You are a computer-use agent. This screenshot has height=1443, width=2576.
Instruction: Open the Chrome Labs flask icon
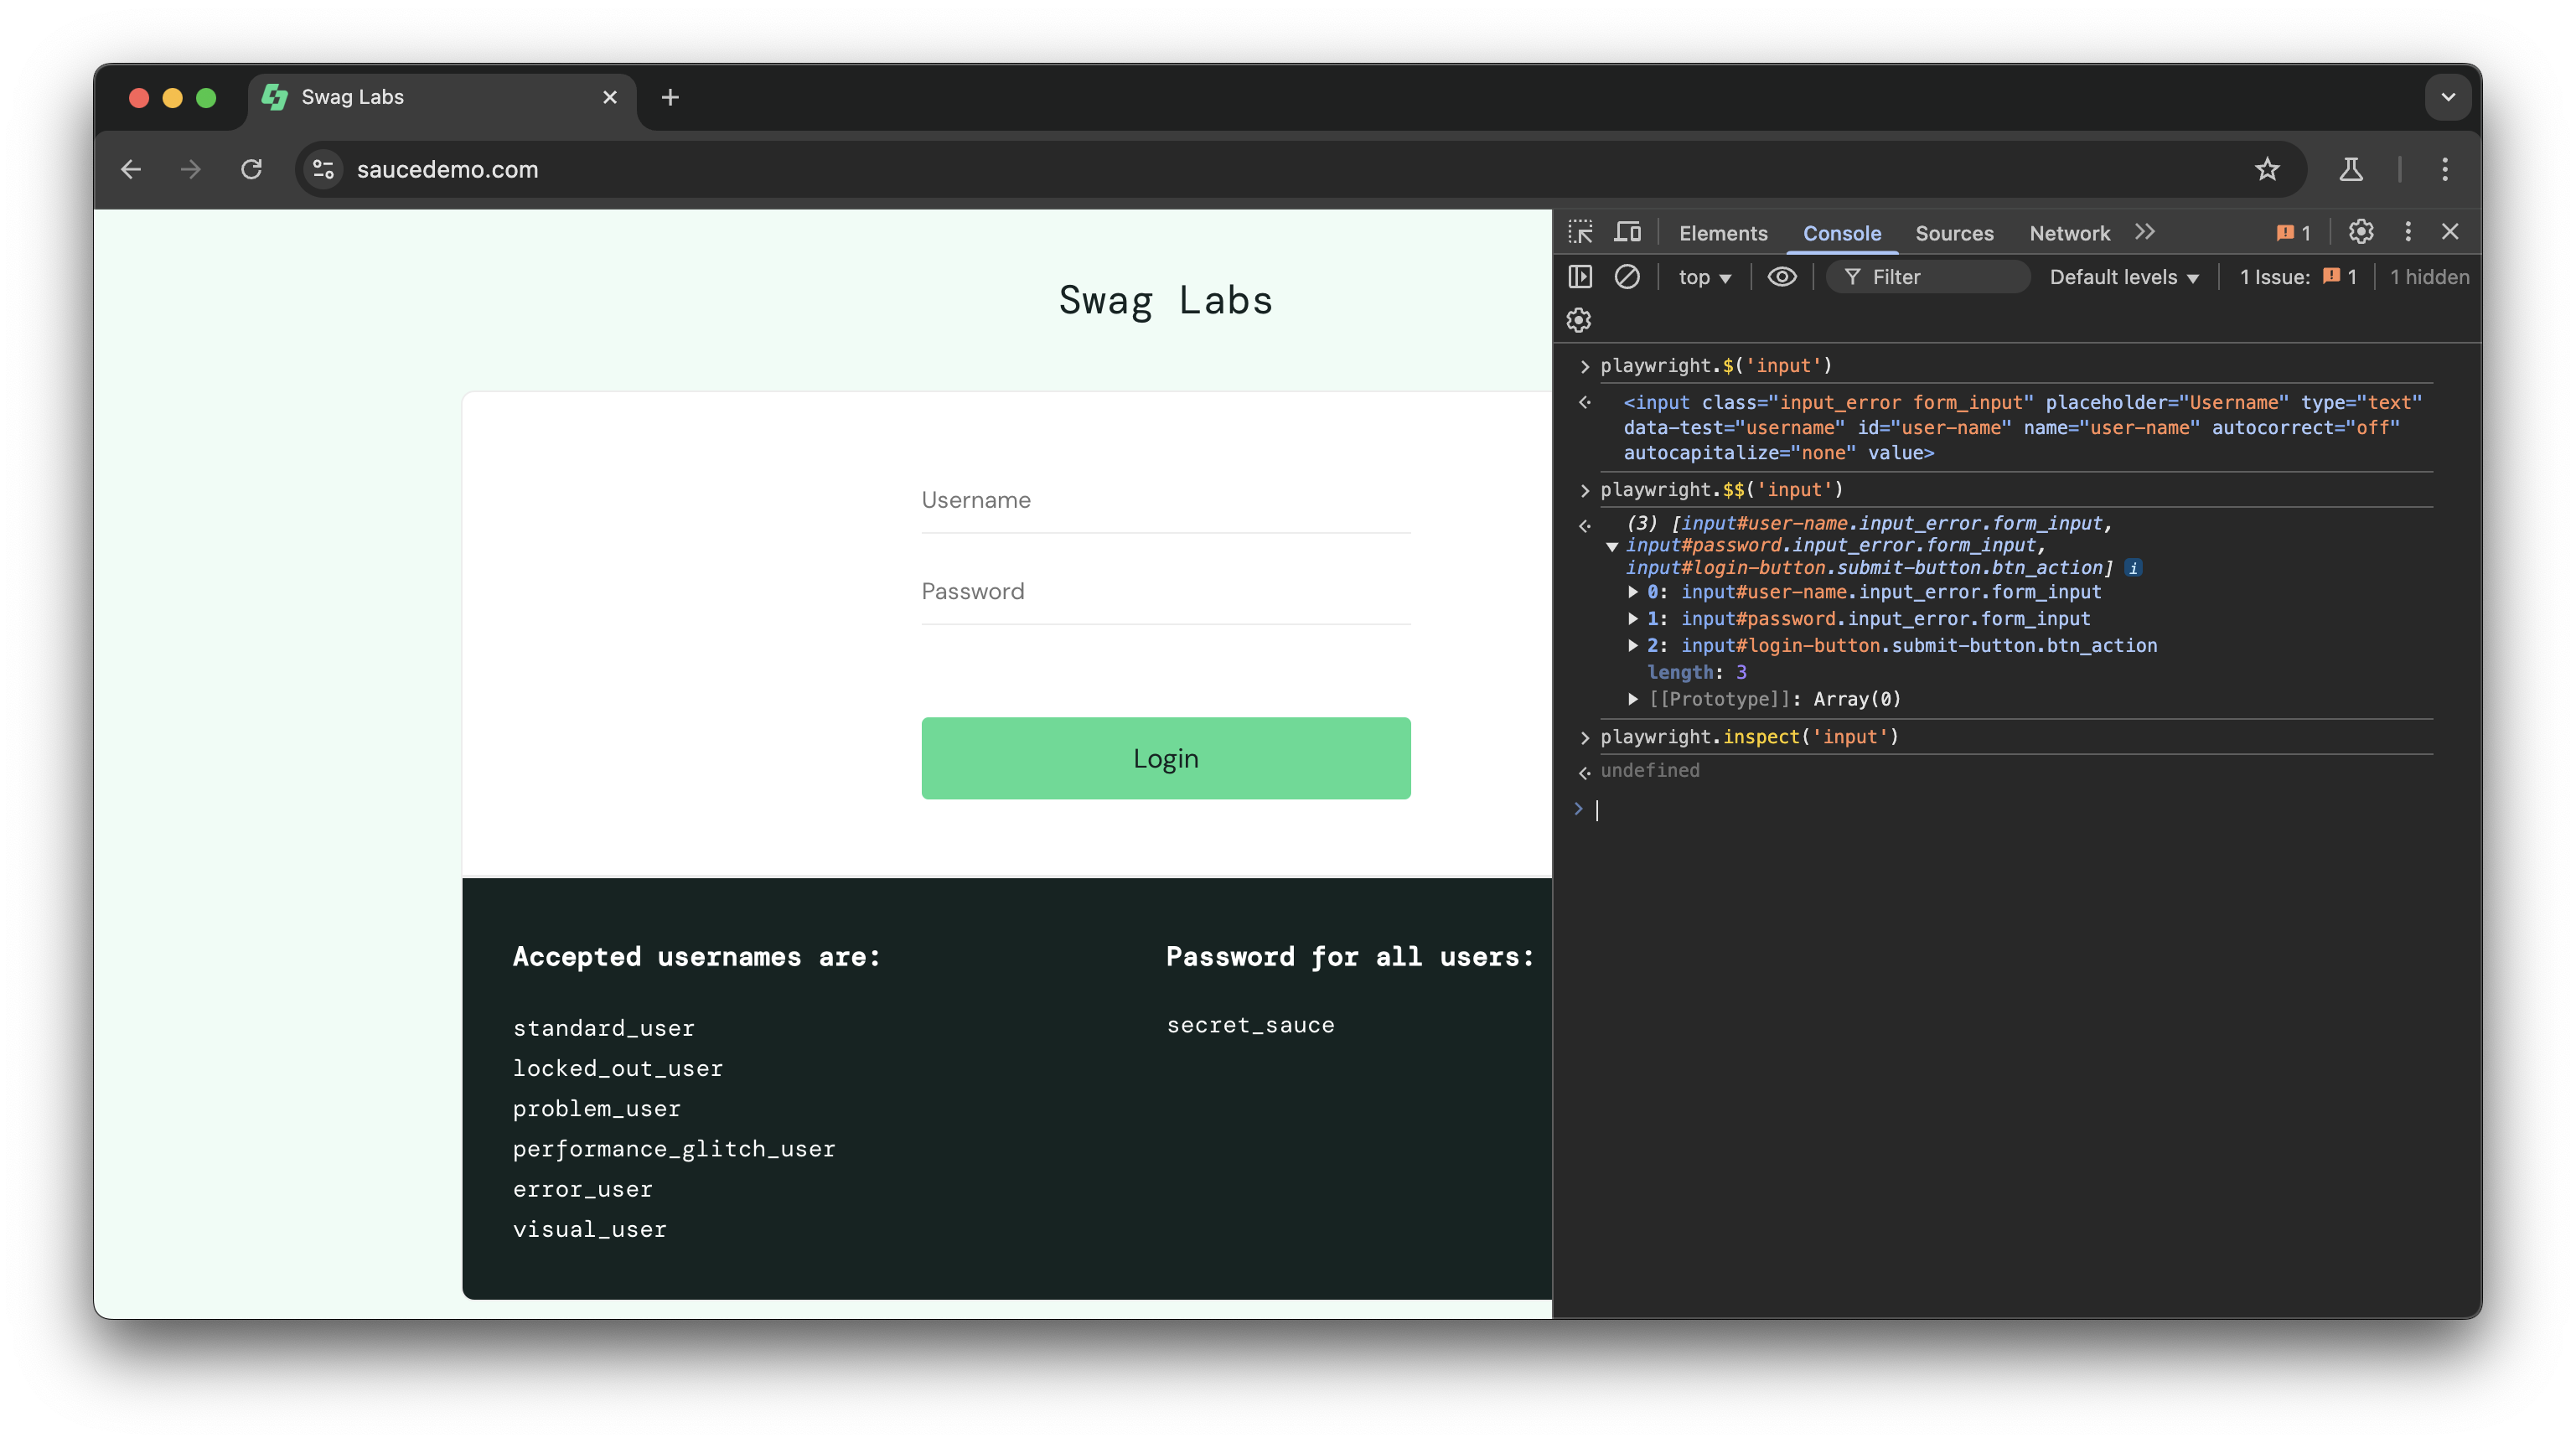2351,169
